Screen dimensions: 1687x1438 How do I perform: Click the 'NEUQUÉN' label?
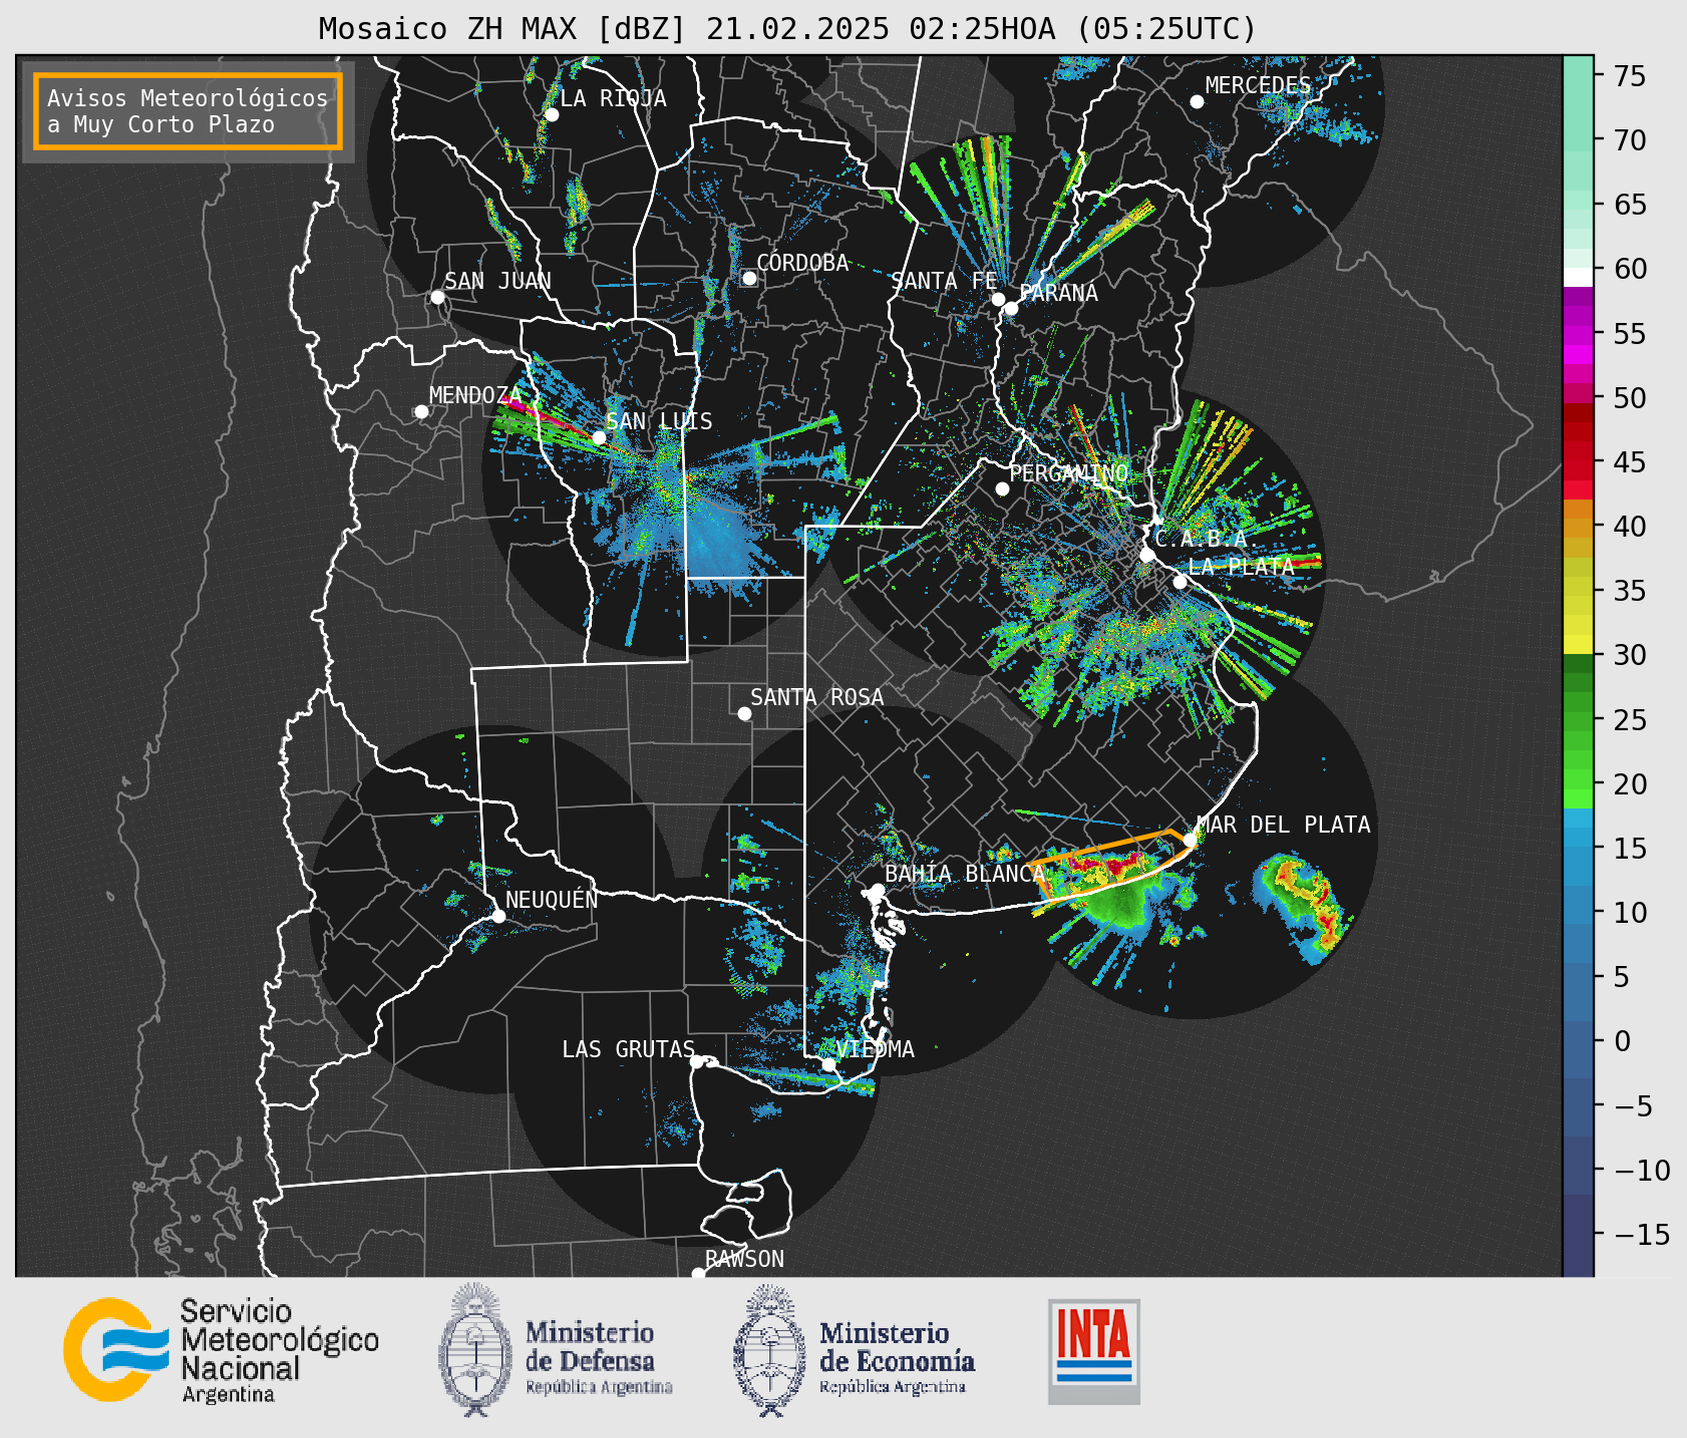coord(552,899)
